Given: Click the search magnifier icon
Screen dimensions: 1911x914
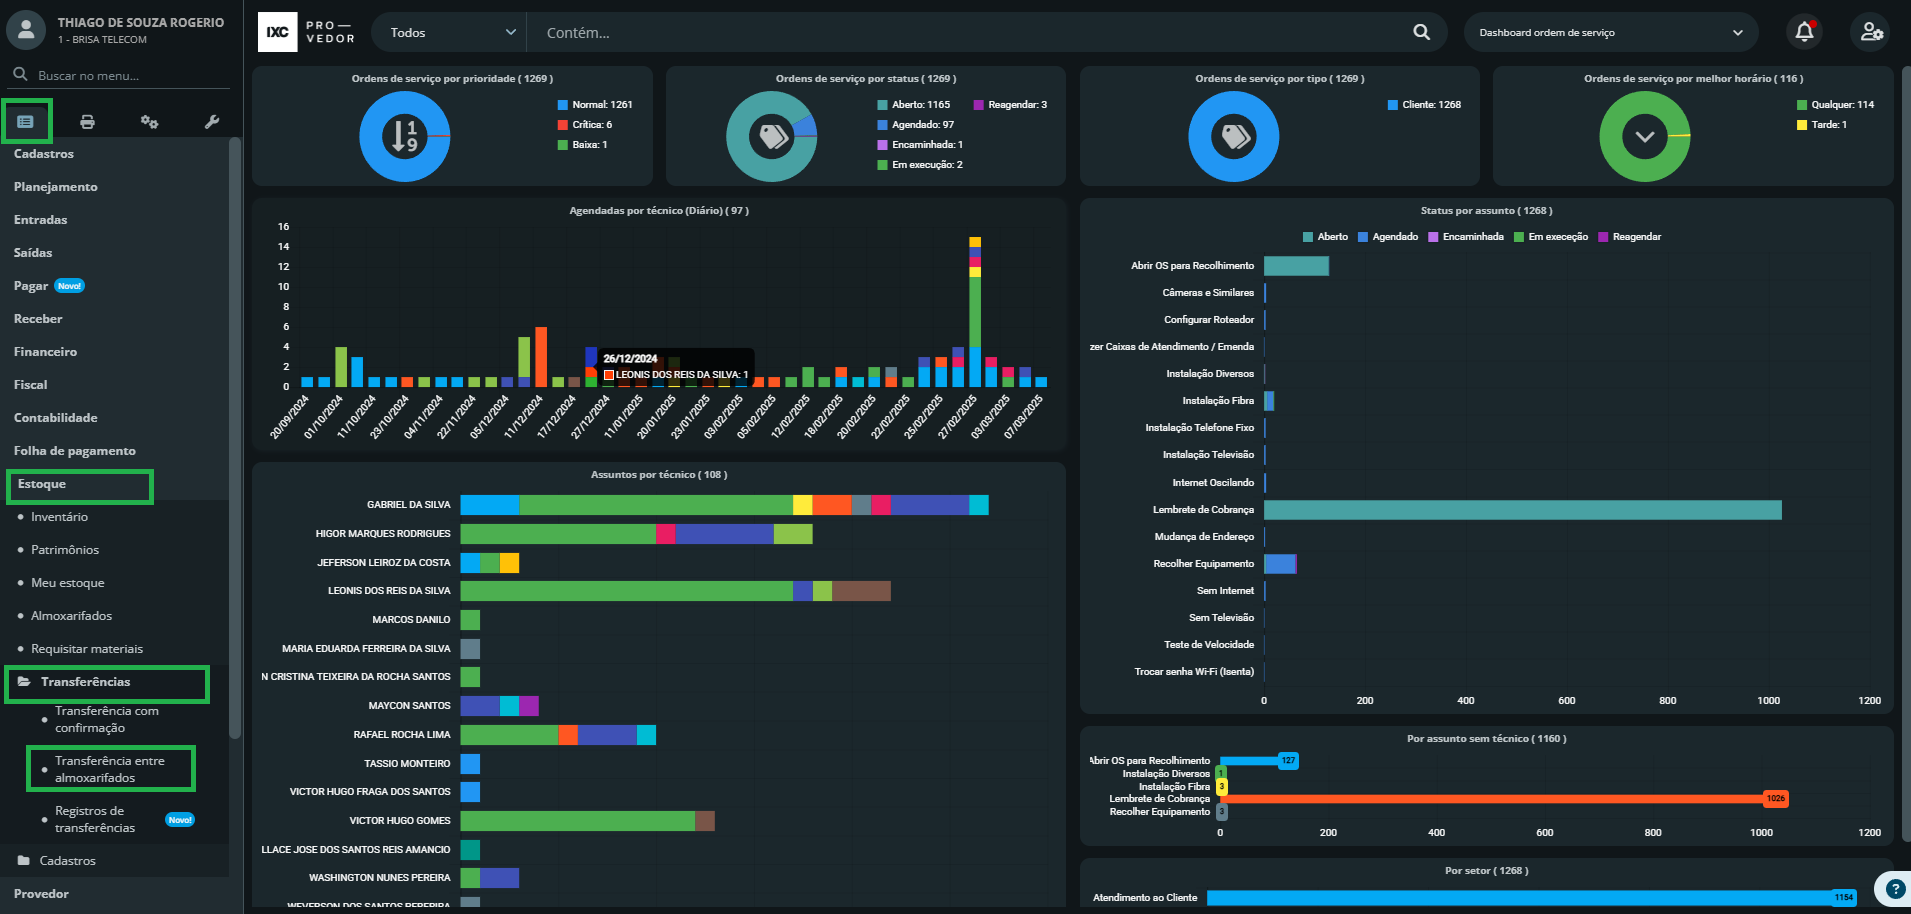Looking at the screenshot, I should click(x=1421, y=32).
